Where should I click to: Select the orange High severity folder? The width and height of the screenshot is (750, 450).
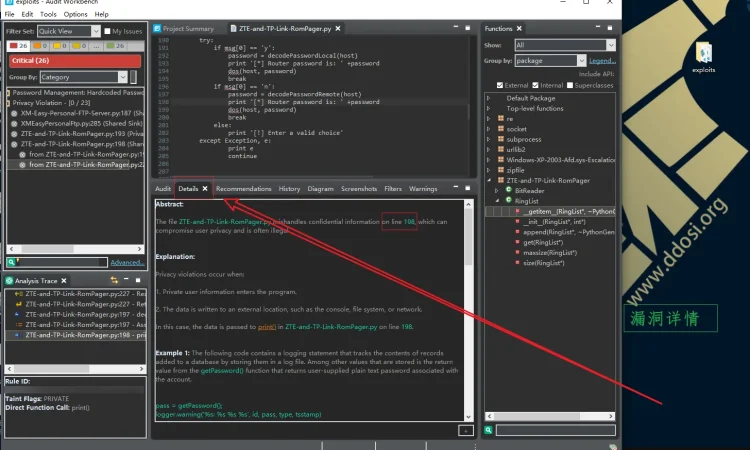(x=41, y=46)
